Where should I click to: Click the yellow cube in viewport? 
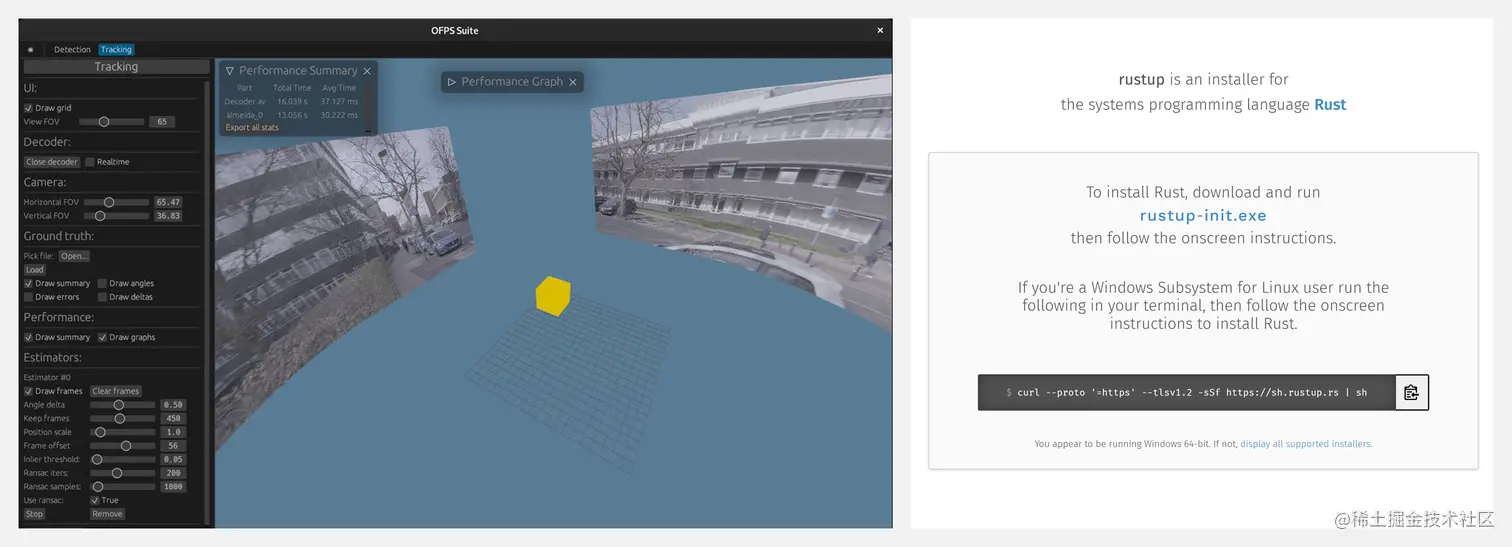pos(553,296)
